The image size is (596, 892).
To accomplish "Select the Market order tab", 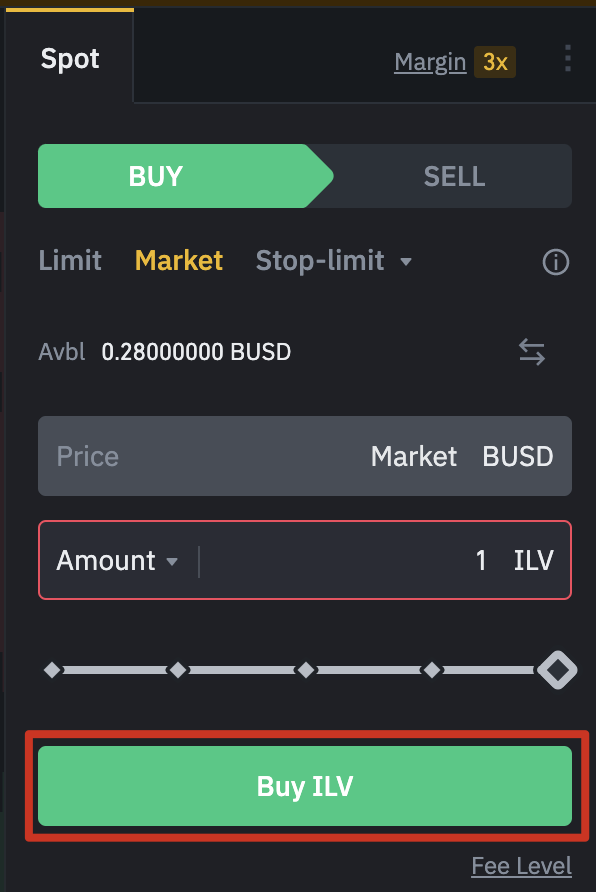I will click(x=178, y=261).
